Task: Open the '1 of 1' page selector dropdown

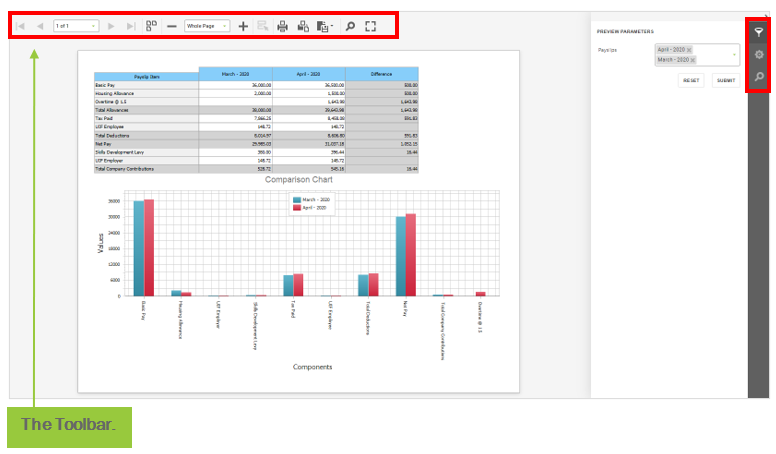Action: click(x=76, y=26)
